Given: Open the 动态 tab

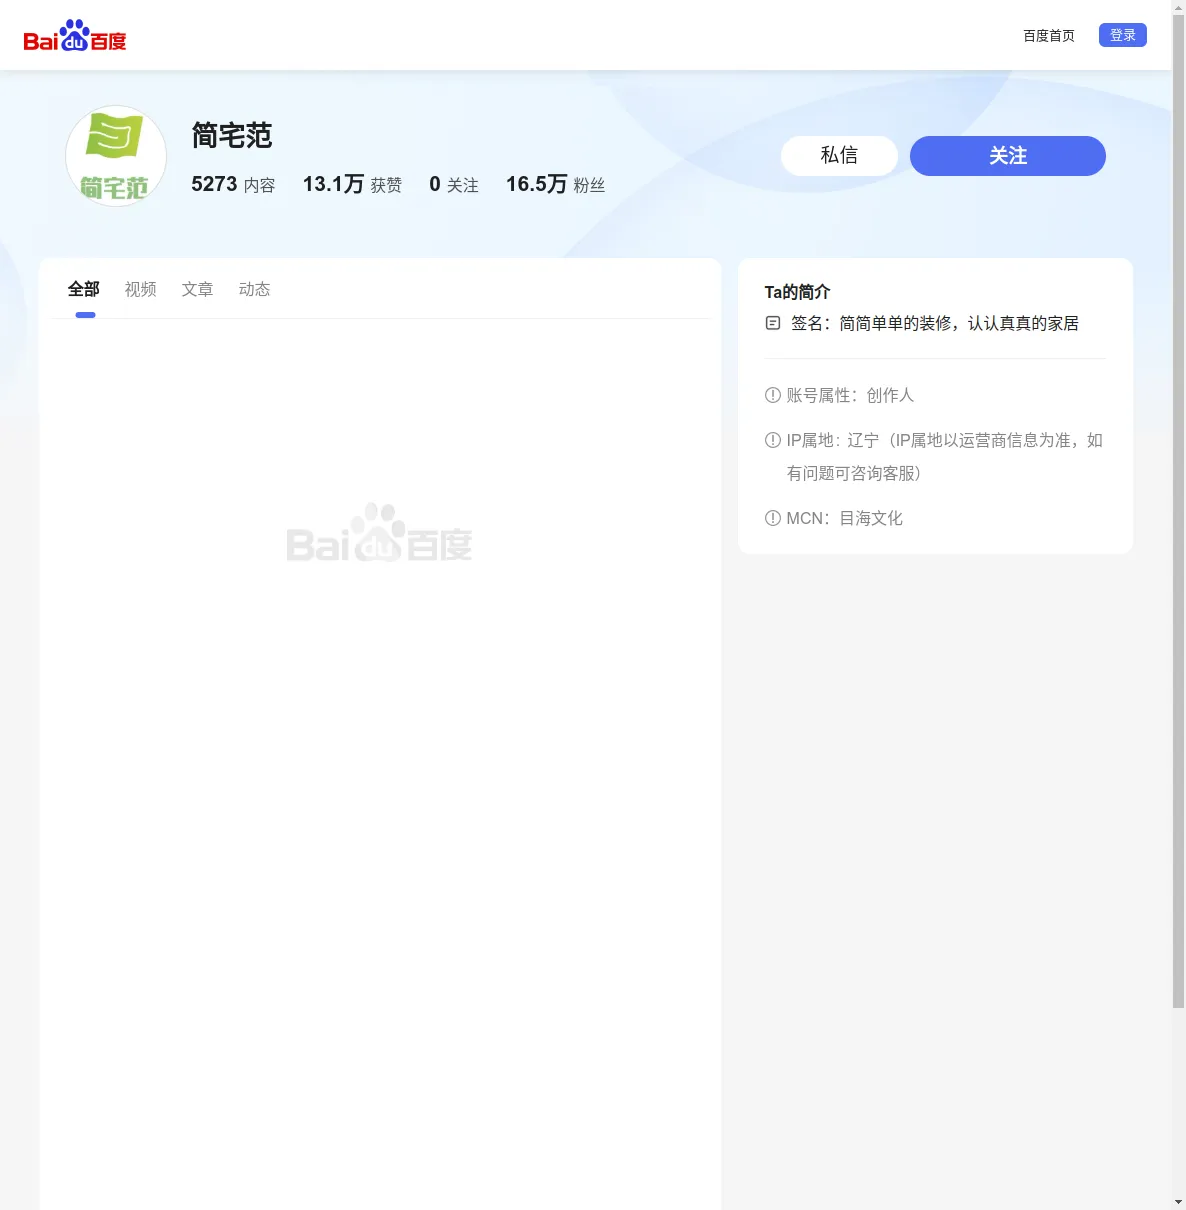Looking at the screenshot, I should coord(255,289).
